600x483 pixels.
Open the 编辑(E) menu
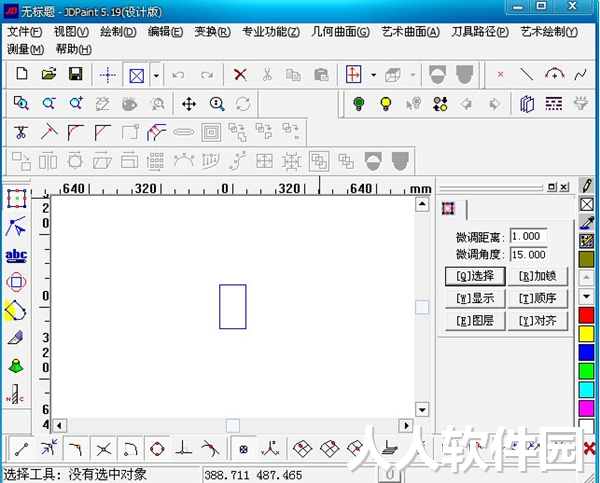point(165,32)
